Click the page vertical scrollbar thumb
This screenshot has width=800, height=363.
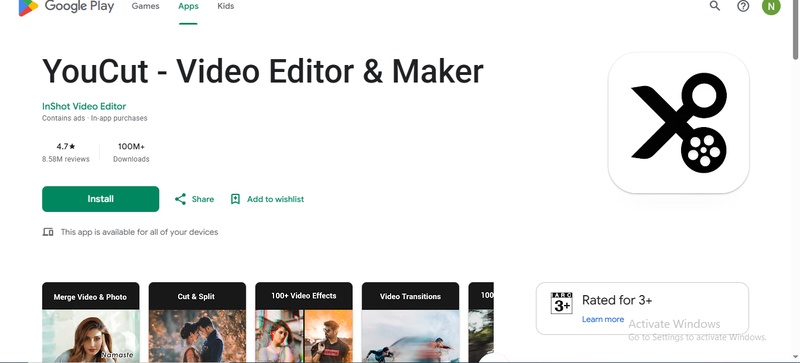[x=796, y=30]
